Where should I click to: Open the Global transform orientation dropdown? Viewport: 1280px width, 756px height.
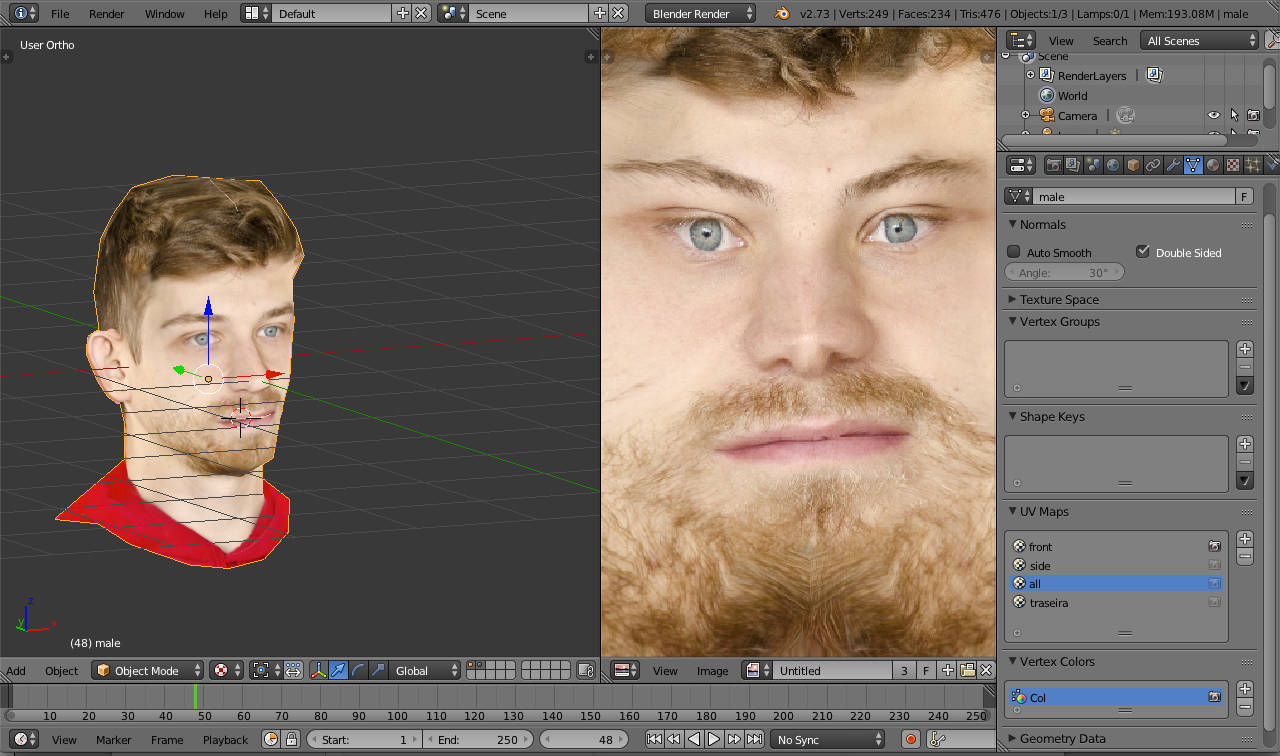pyautogui.click(x=427, y=670)
